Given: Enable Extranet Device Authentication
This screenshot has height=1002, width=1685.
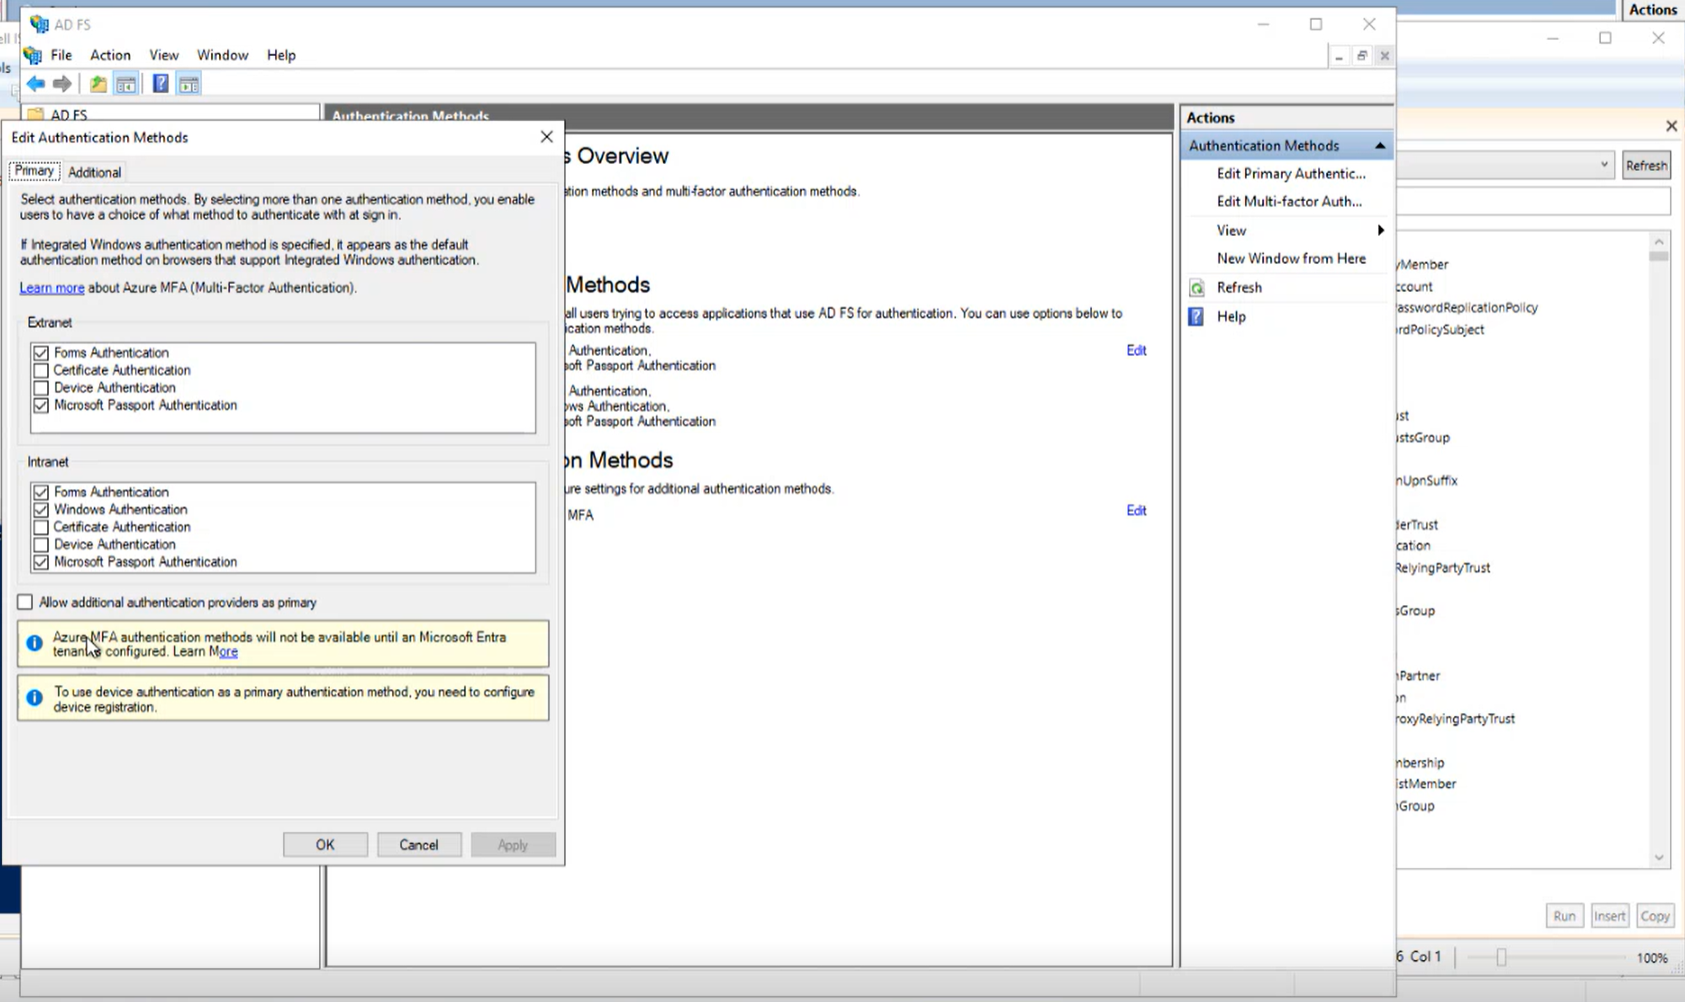Looking at the screenshot, I should (41, 388).
